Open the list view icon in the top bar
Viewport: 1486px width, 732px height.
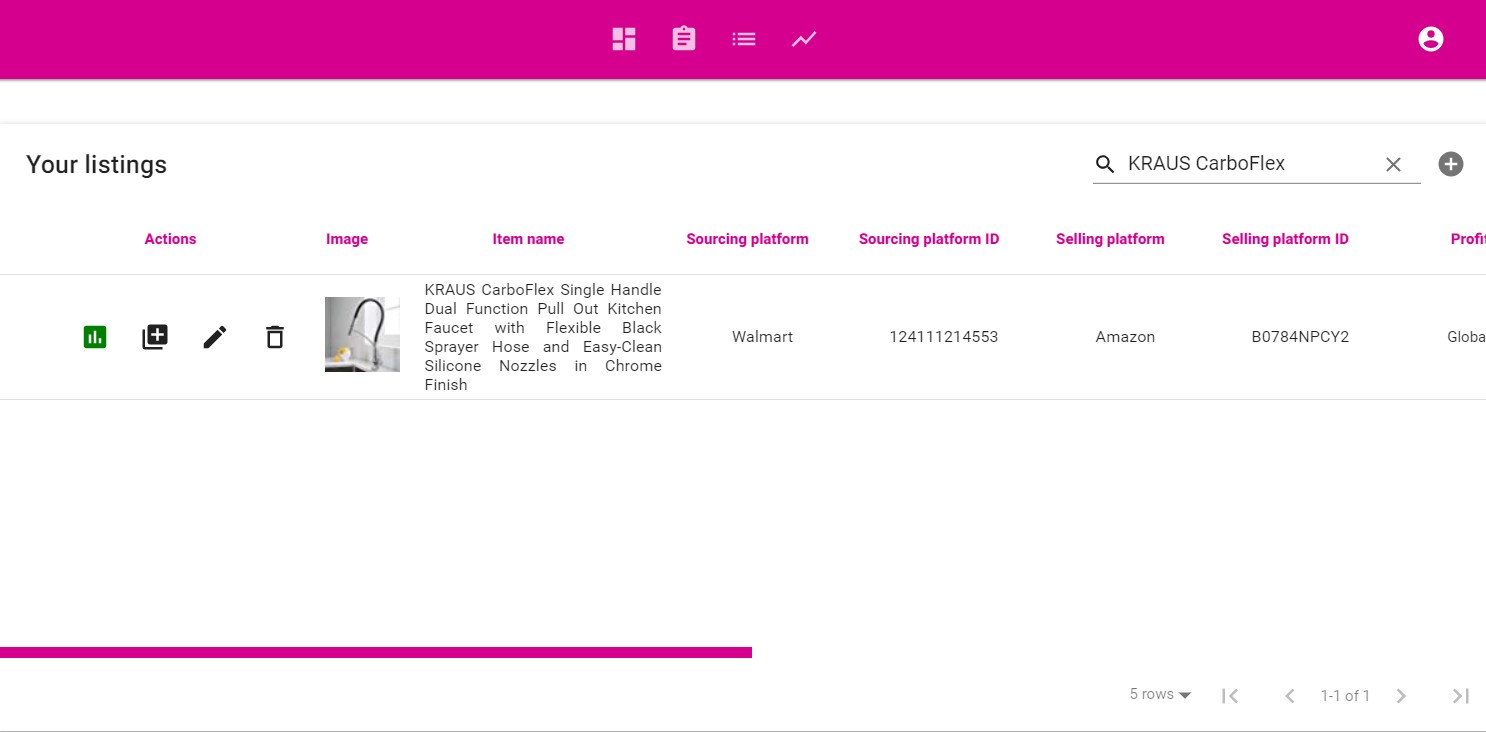744,39
